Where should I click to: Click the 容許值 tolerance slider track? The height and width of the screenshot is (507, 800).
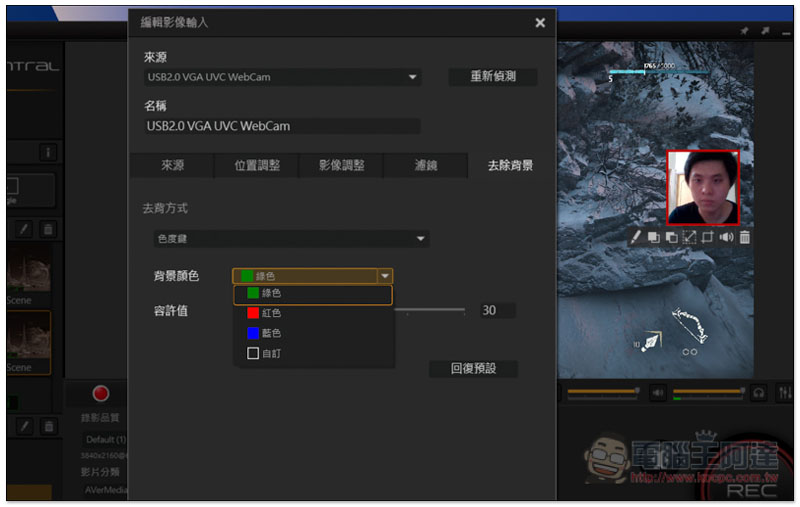click(x=430, y=310)
